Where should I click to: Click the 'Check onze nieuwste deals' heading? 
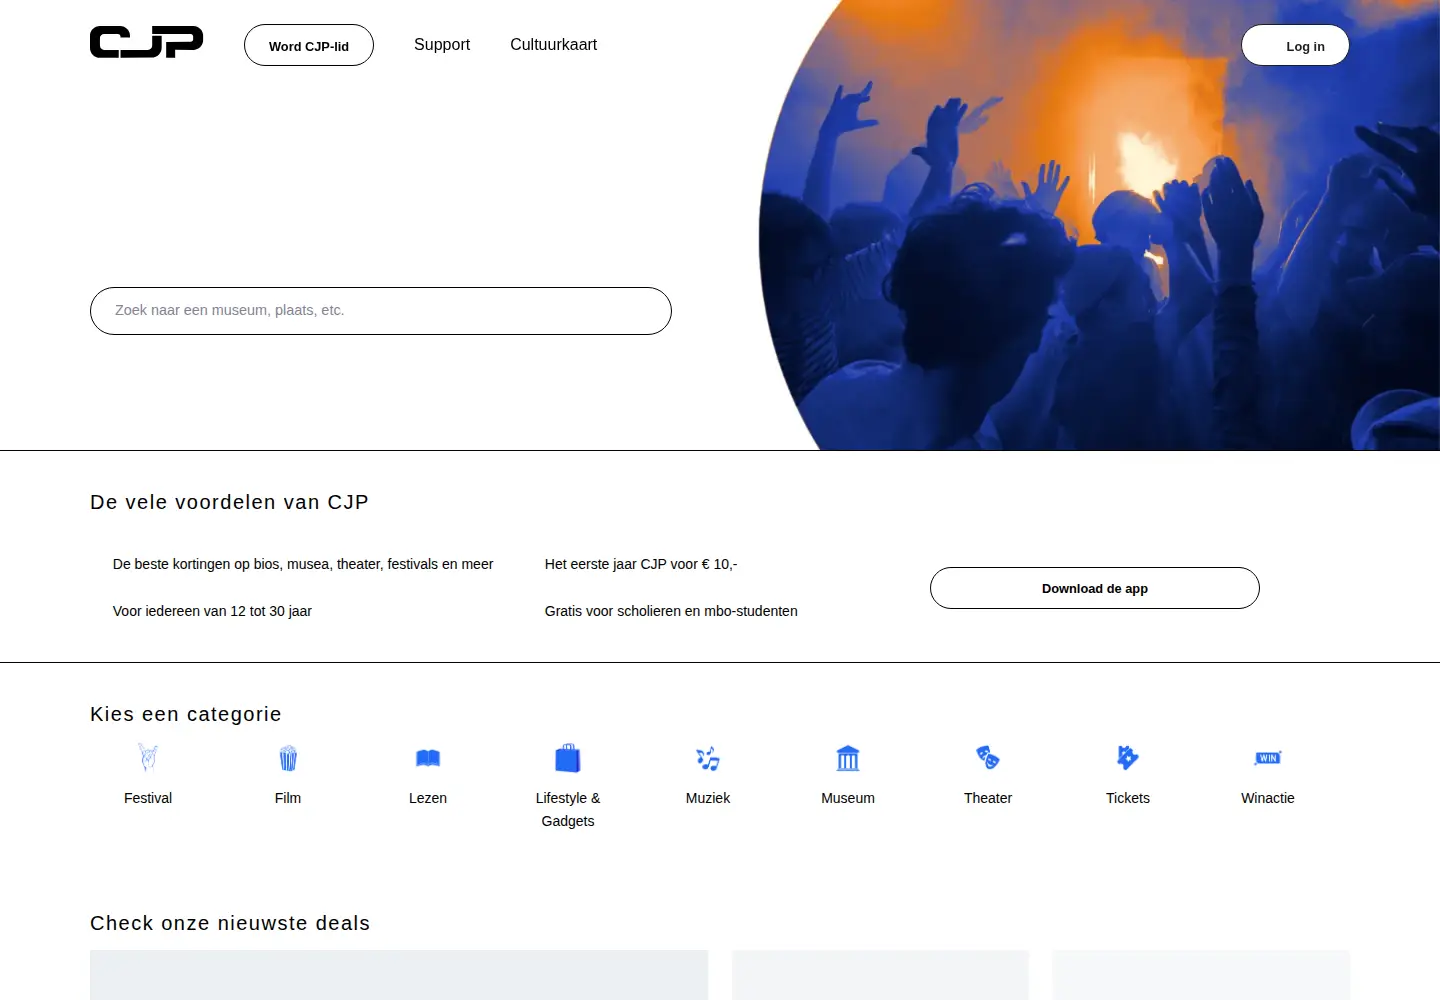pyautogui.click(x=230, y=923)
